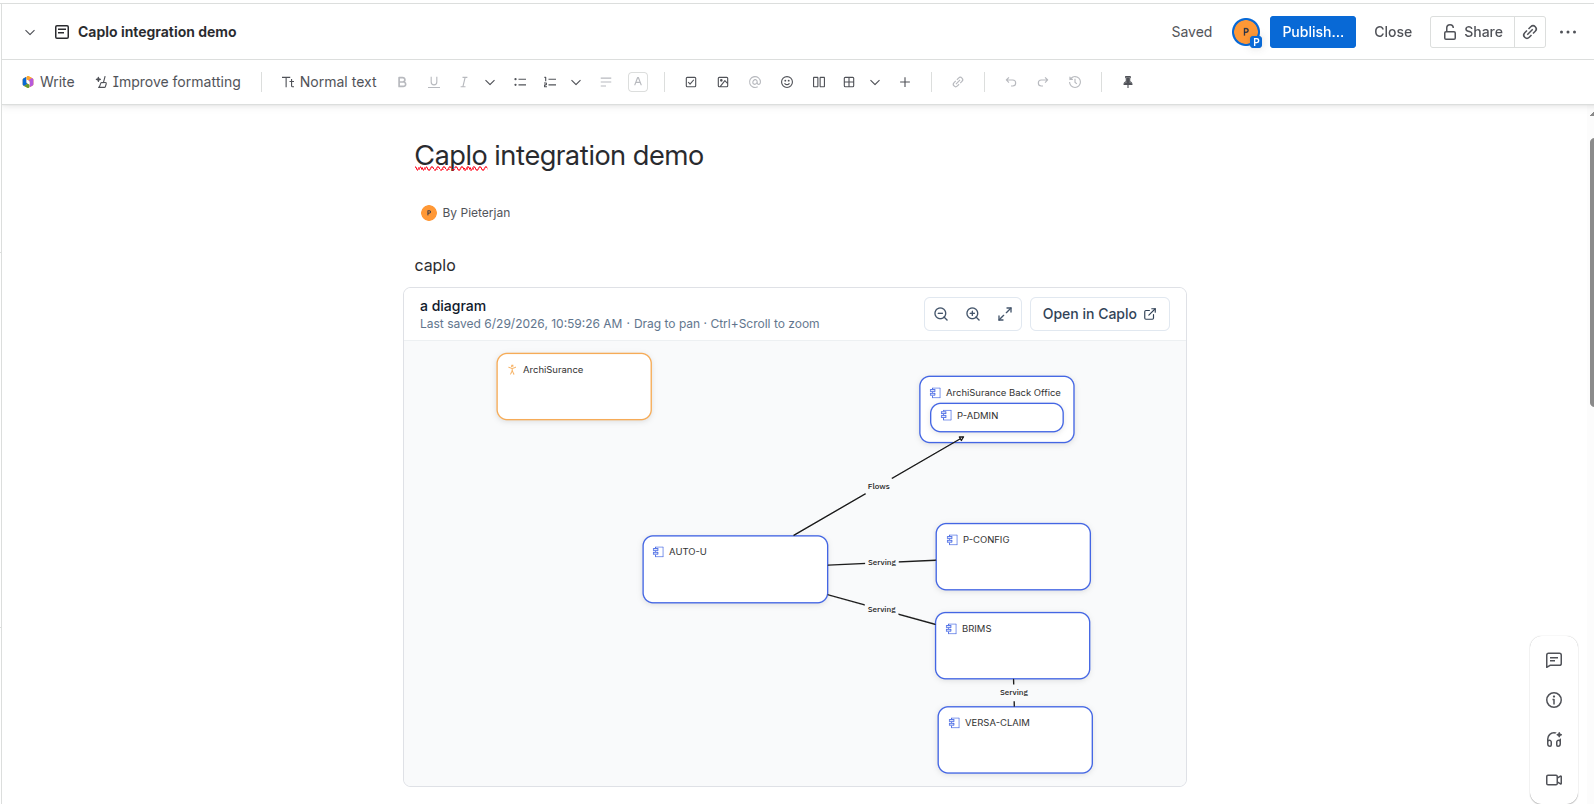Zoom in the diagram
Viewport: 1594px width, 804px height.
[973, 314]
